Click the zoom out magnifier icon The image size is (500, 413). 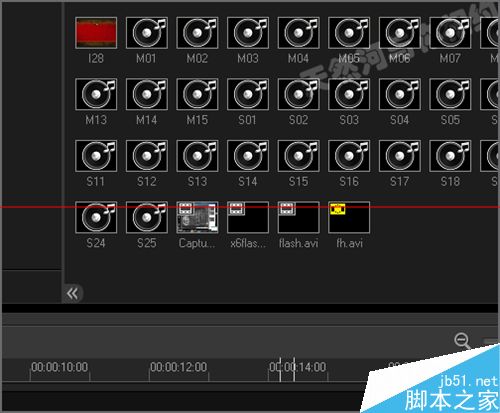click(462, 341)
